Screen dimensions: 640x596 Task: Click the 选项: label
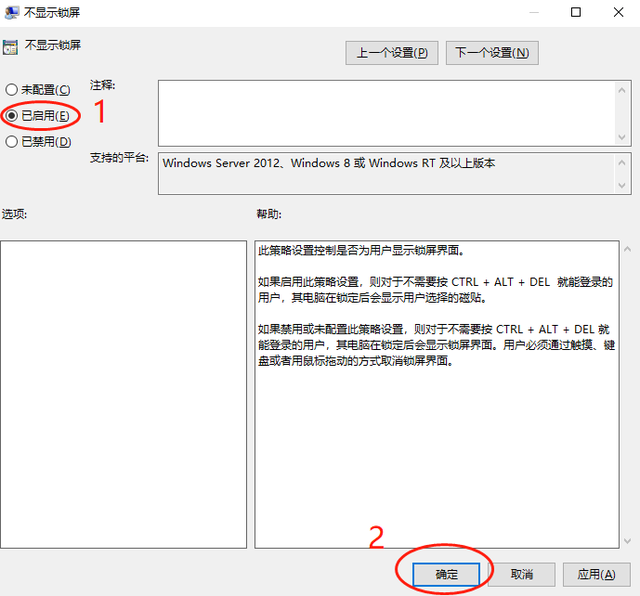14,213
